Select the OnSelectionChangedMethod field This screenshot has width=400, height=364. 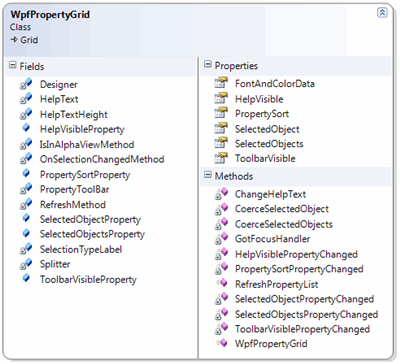pos(102,159)
